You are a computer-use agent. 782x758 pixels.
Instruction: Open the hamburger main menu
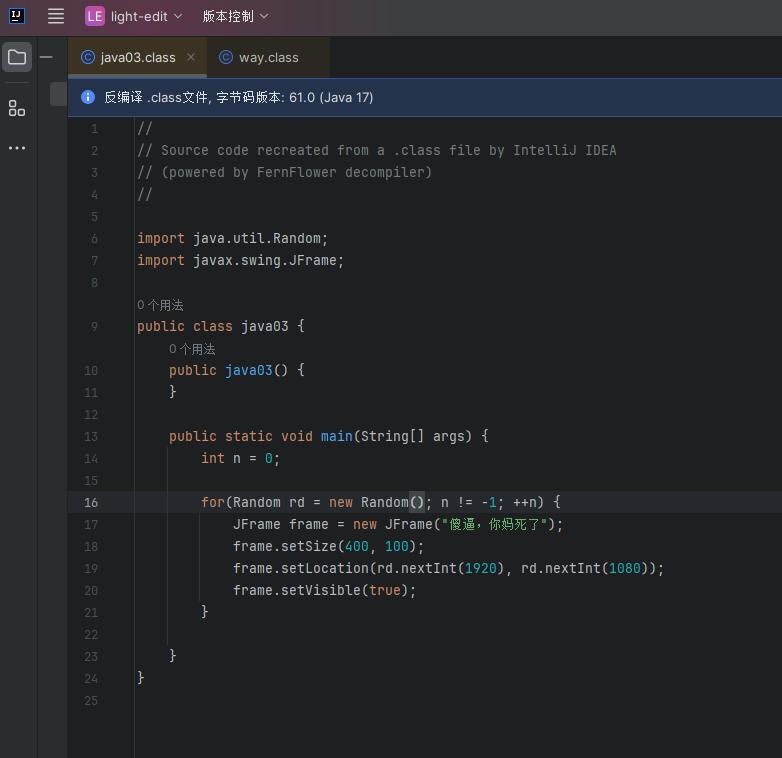coord(56,16)
